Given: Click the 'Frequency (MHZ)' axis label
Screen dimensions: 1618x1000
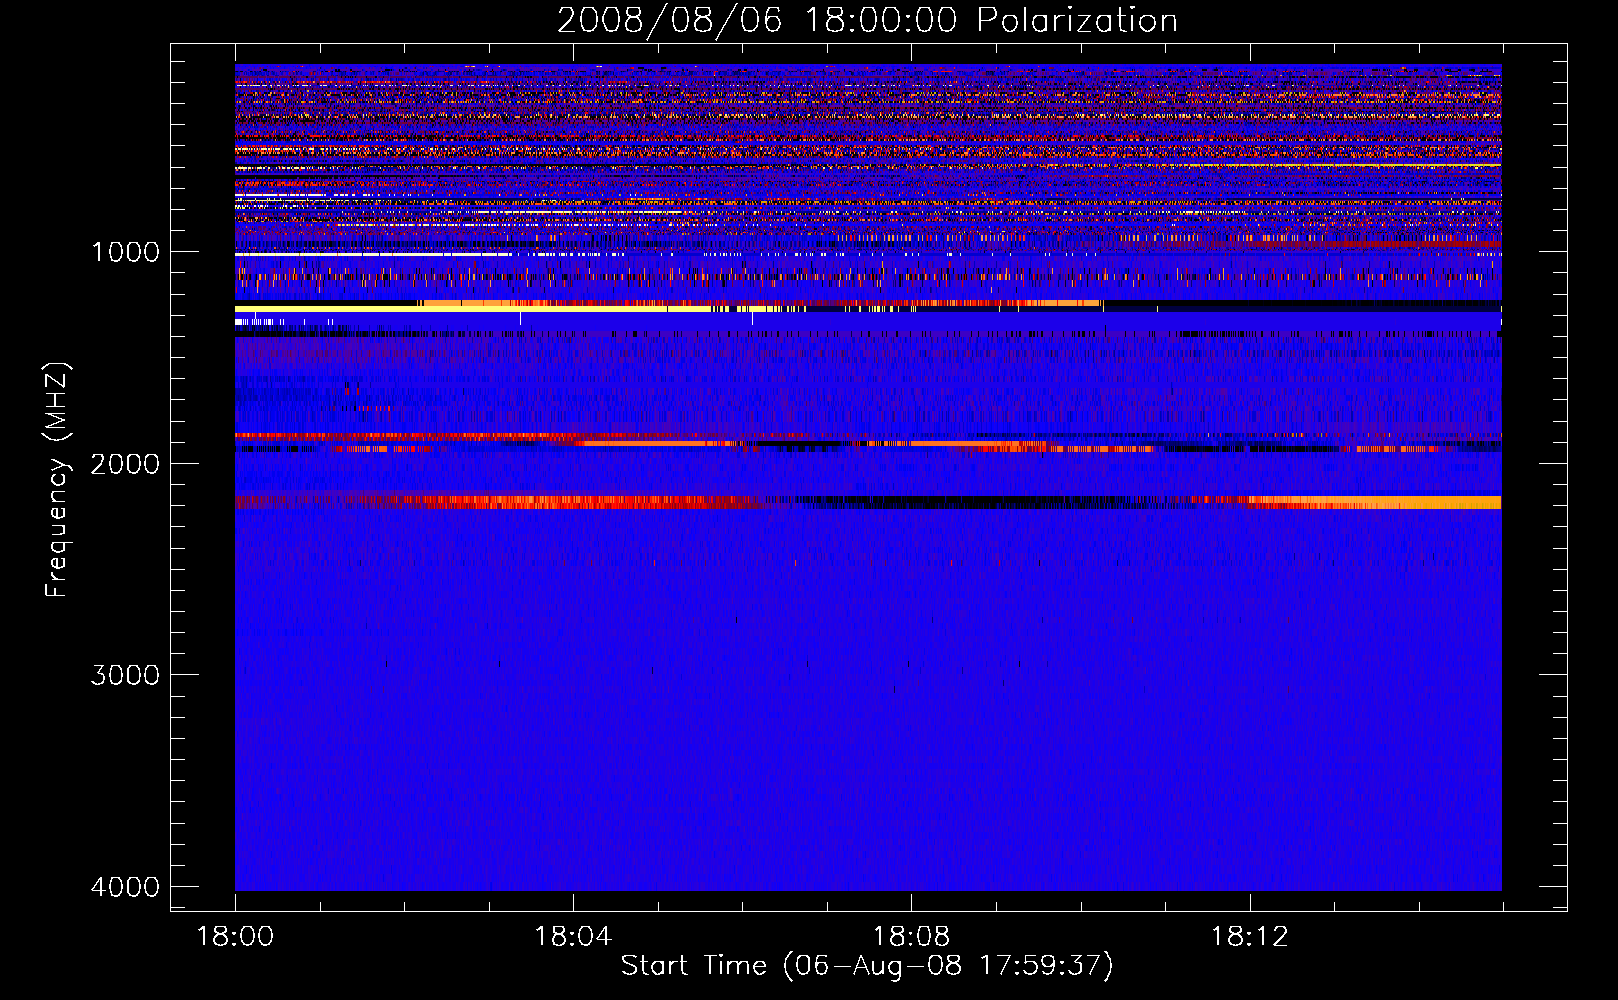Looking at the screenshot, I should 57,480.
